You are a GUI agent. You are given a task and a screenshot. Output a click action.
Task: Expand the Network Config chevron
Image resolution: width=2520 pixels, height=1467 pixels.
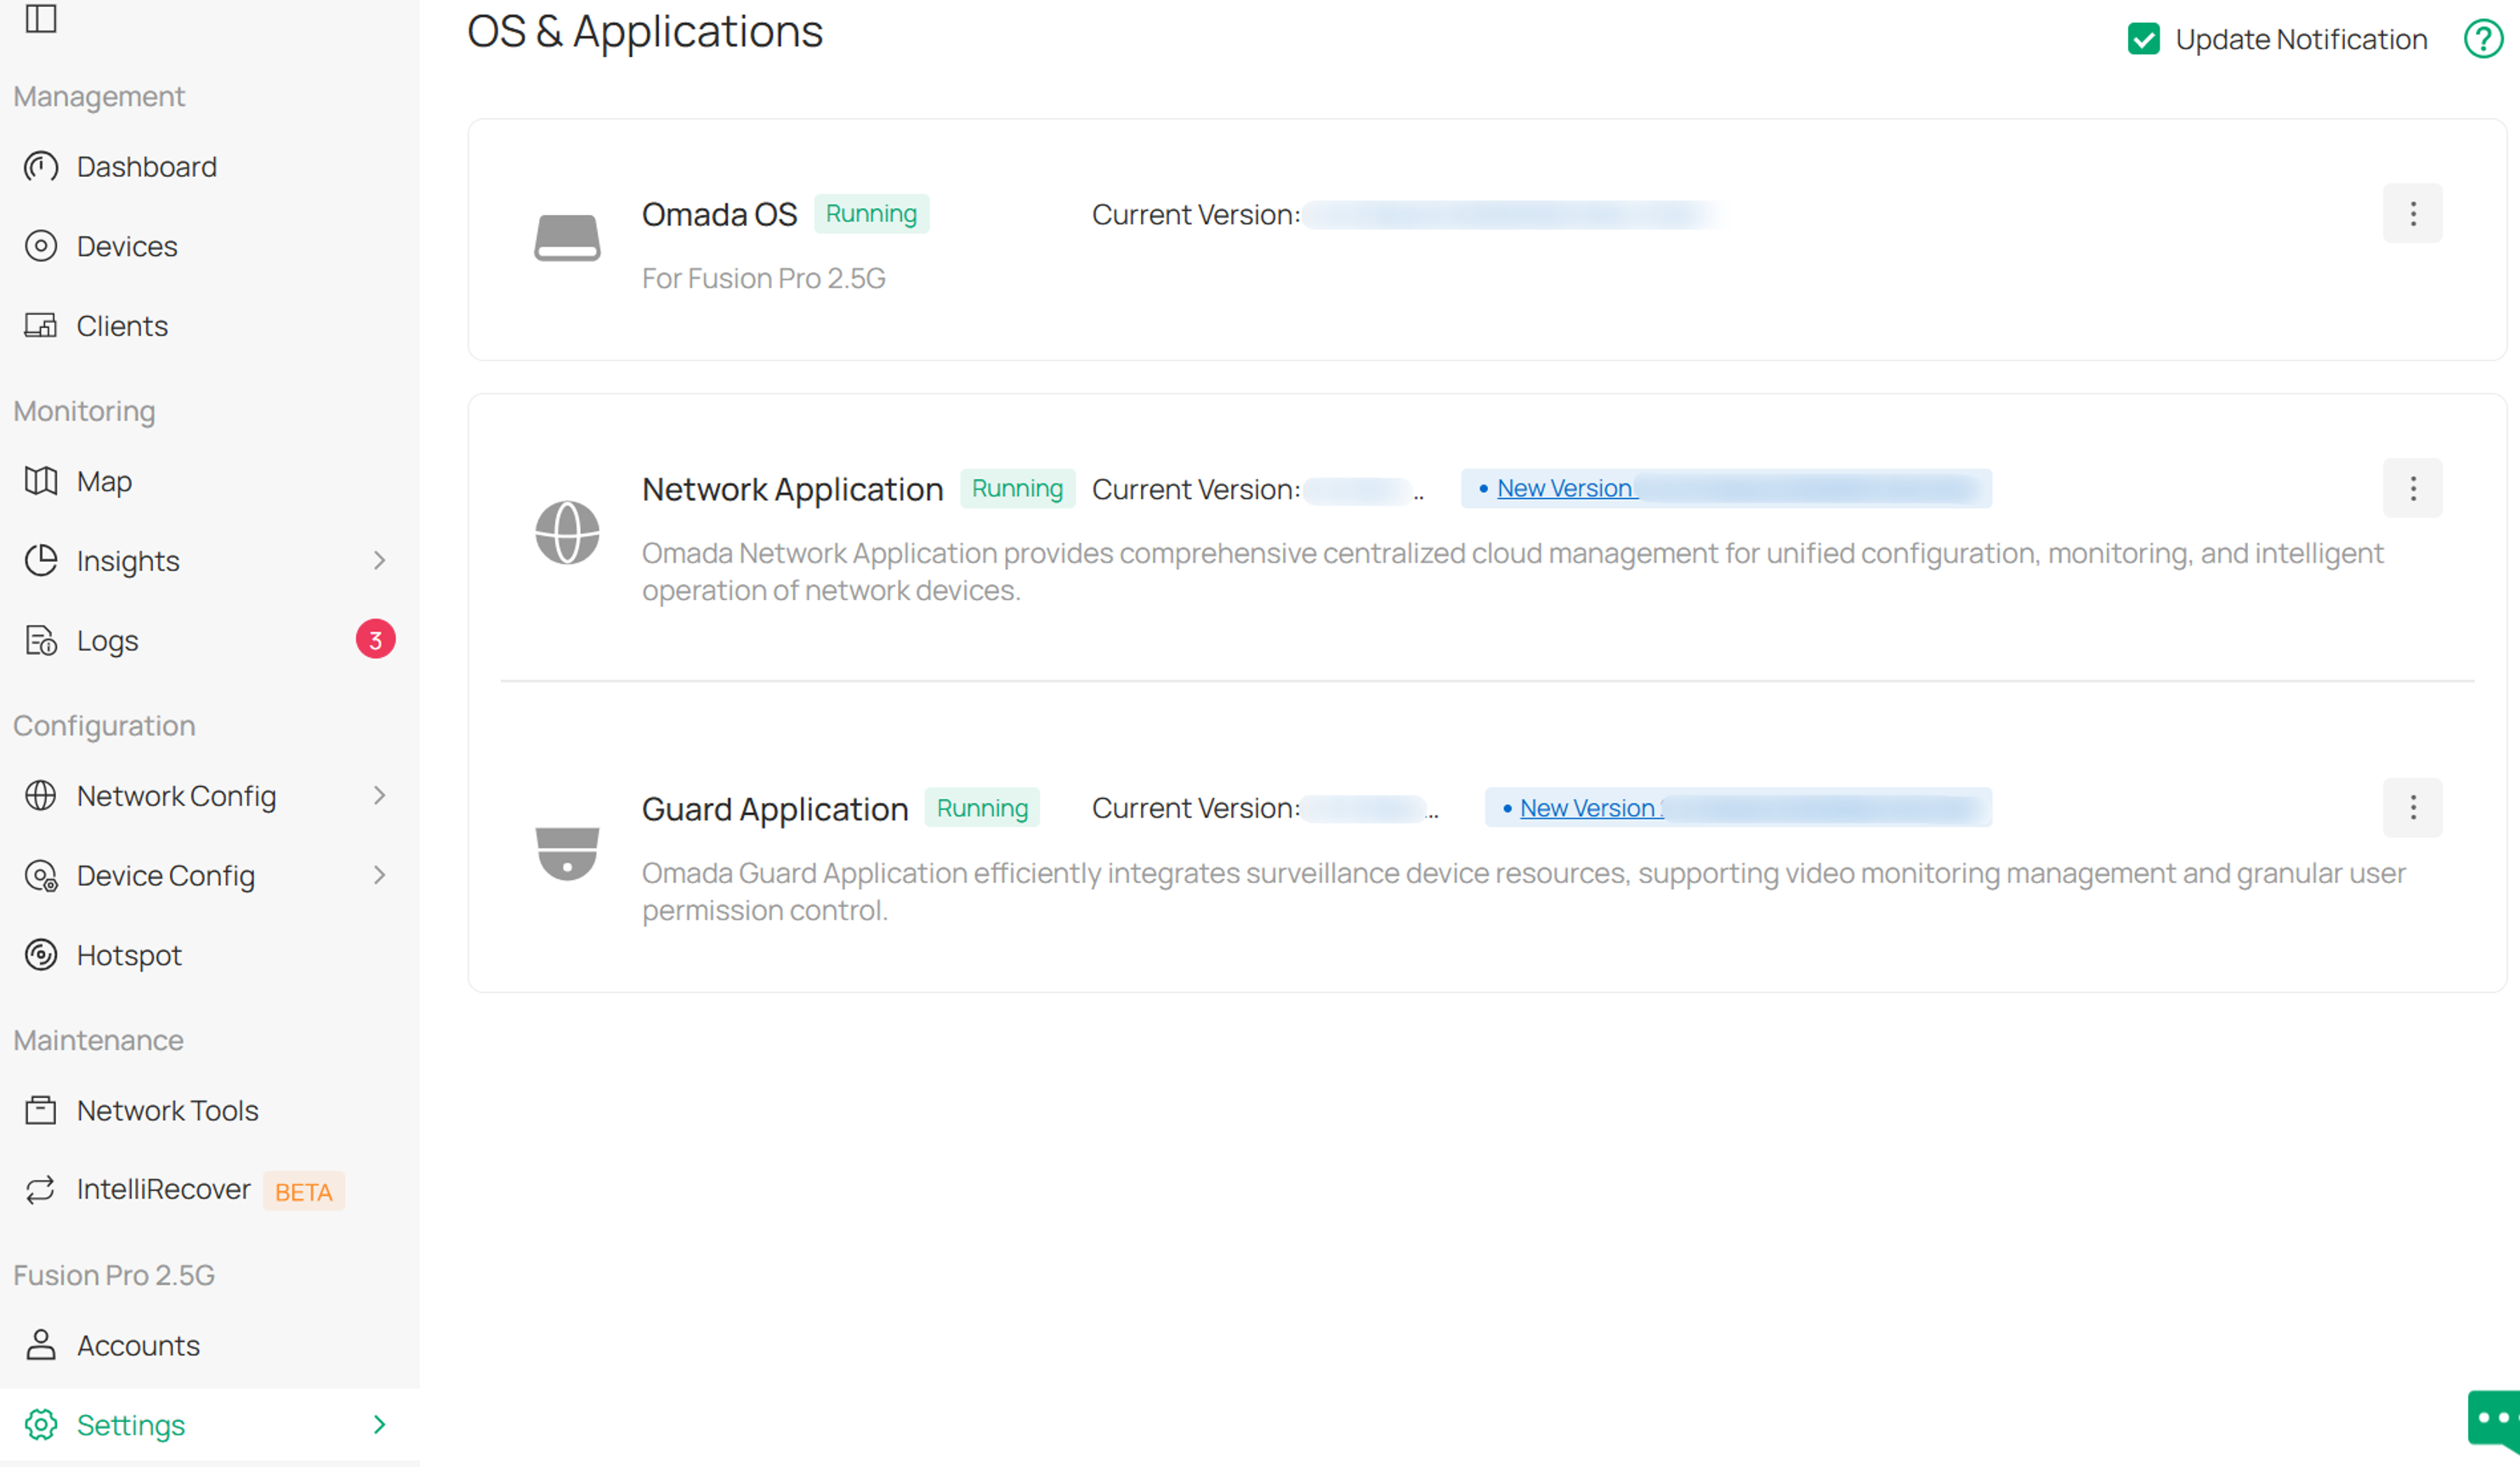point(379,795)
